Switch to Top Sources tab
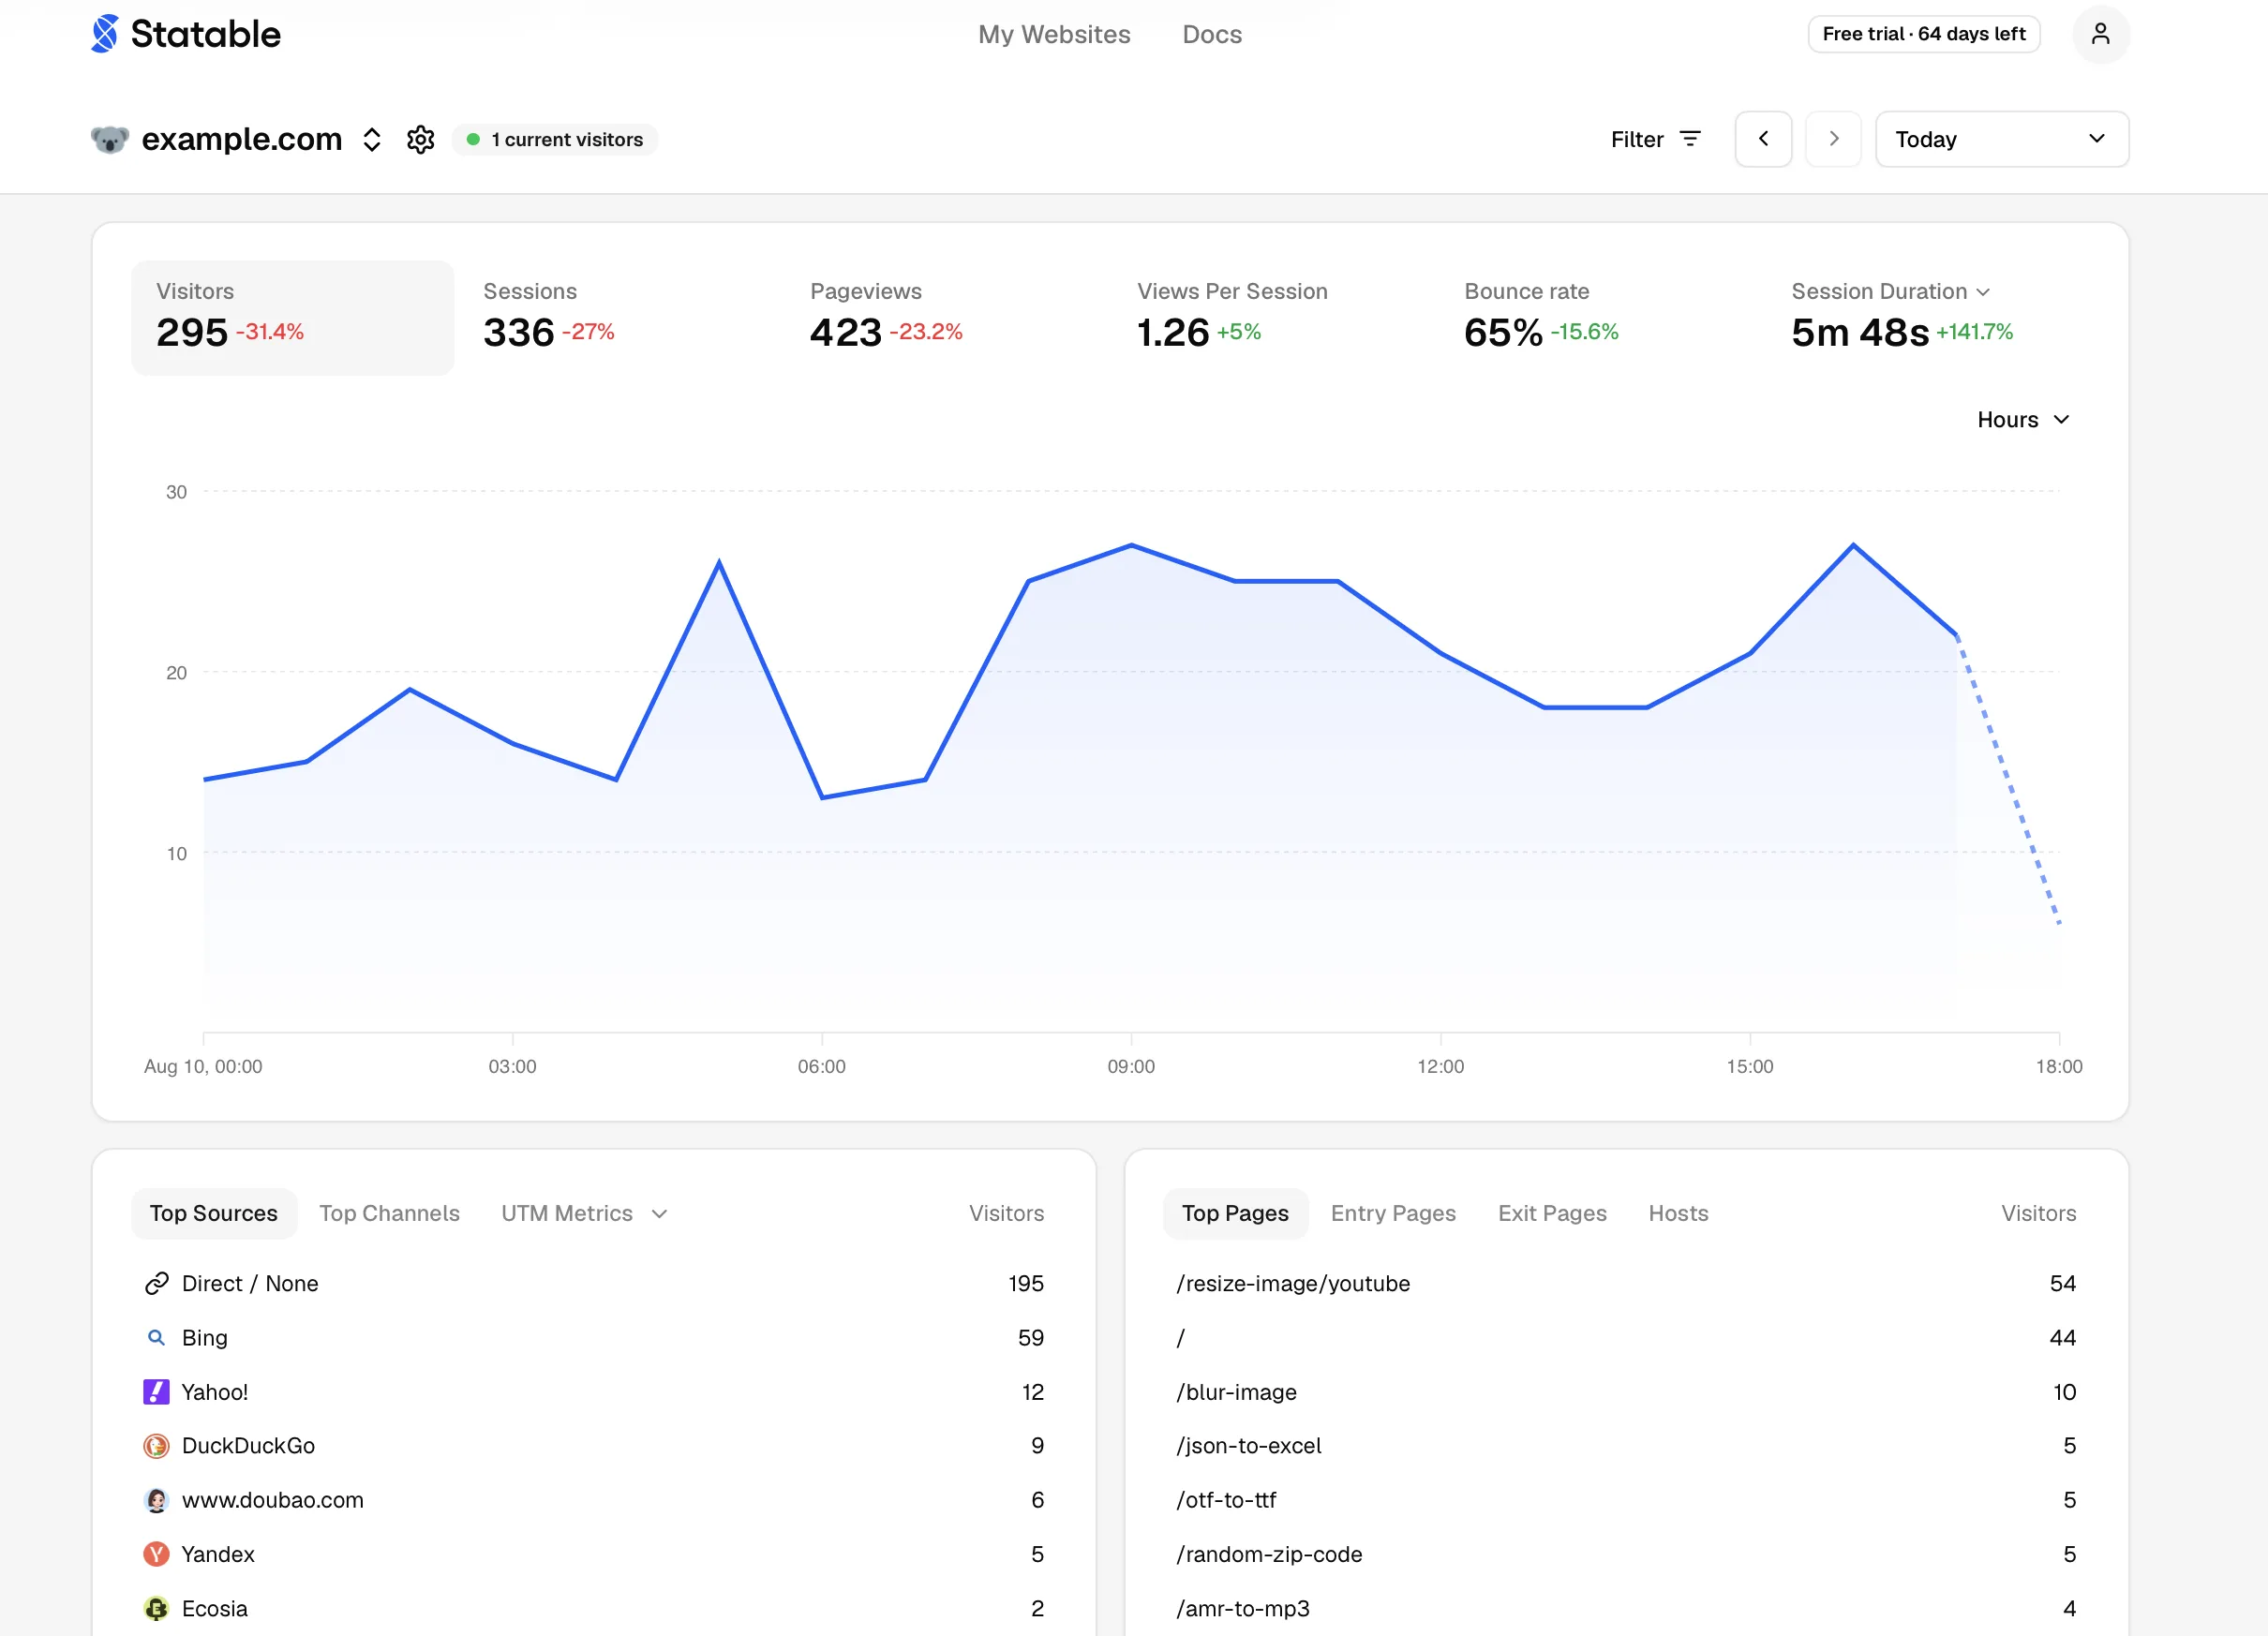 [x=214, y=1213]
